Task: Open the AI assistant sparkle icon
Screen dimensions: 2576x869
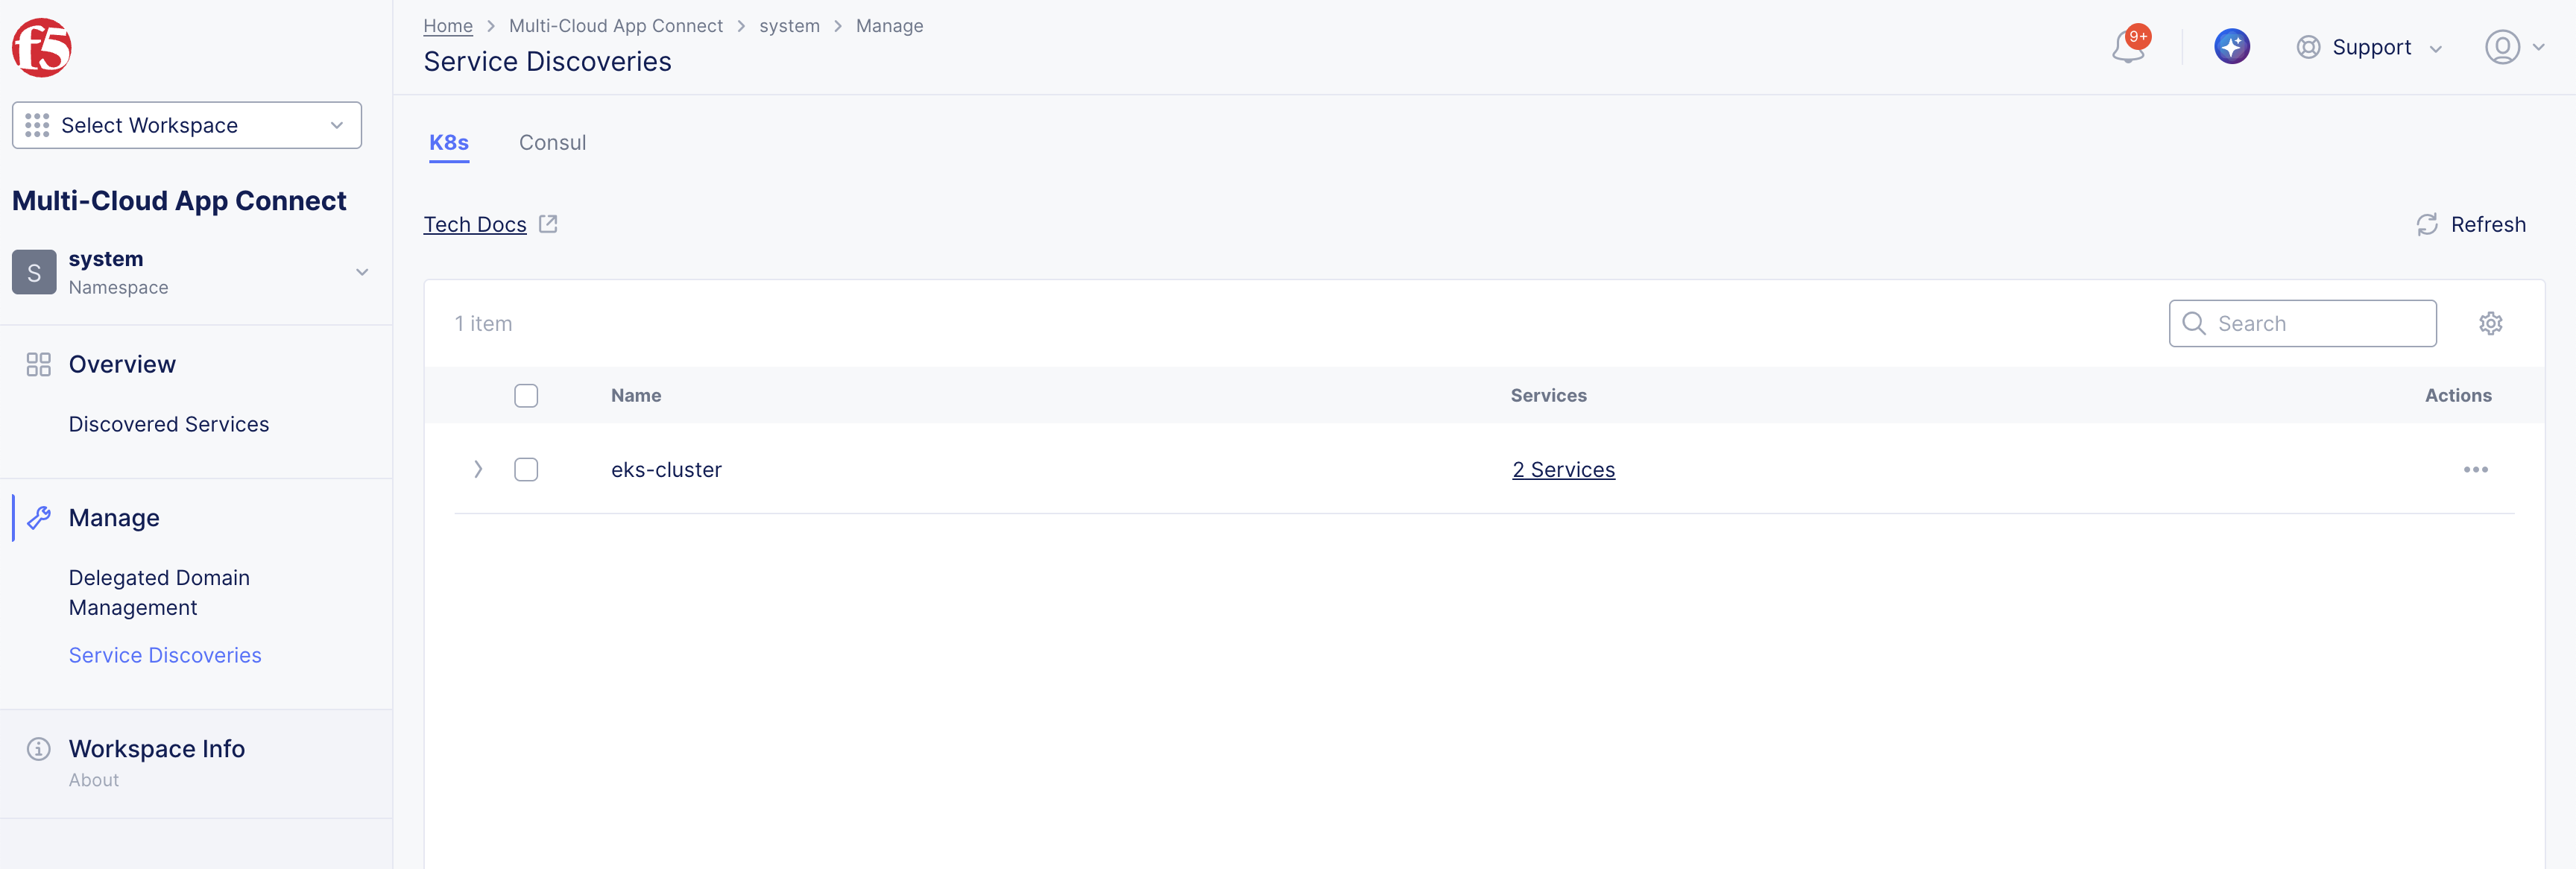Action: tap(2231, 47)
